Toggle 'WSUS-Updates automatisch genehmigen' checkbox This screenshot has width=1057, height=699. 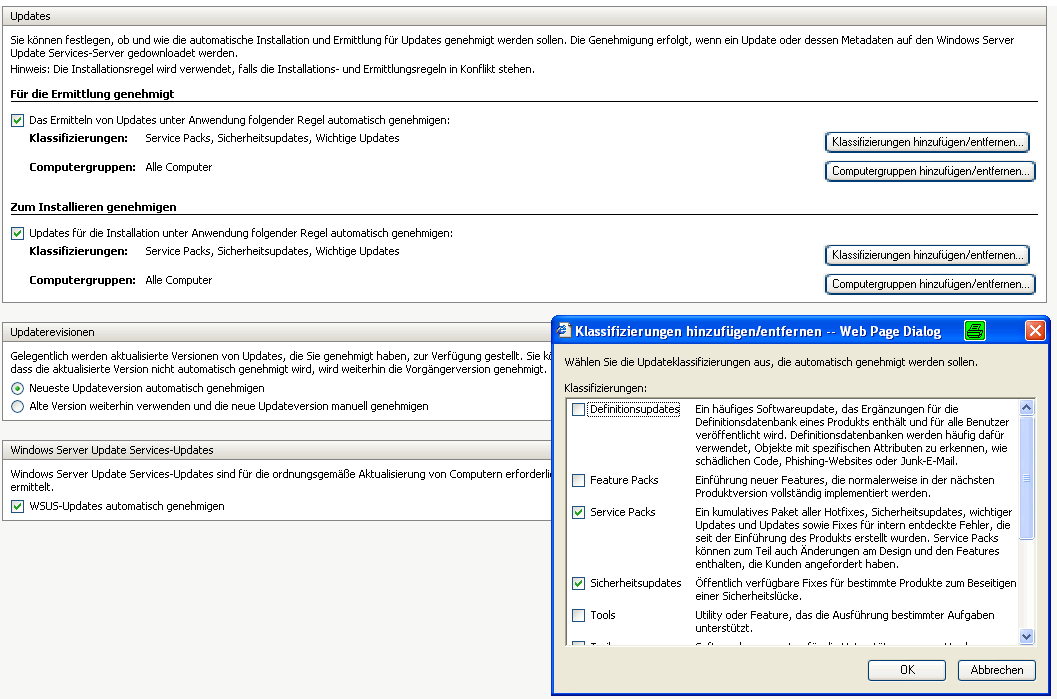coord(18,506)
